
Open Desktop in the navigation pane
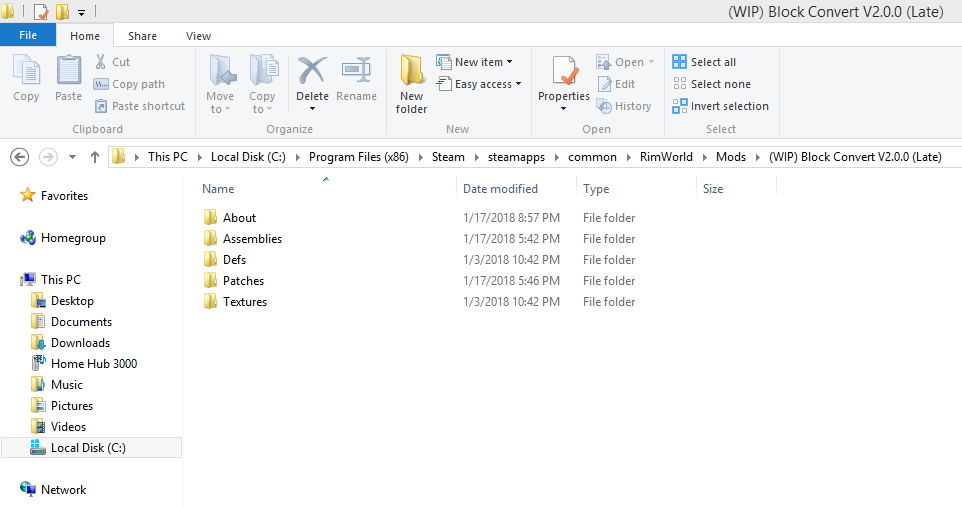[x=72, y=301]
